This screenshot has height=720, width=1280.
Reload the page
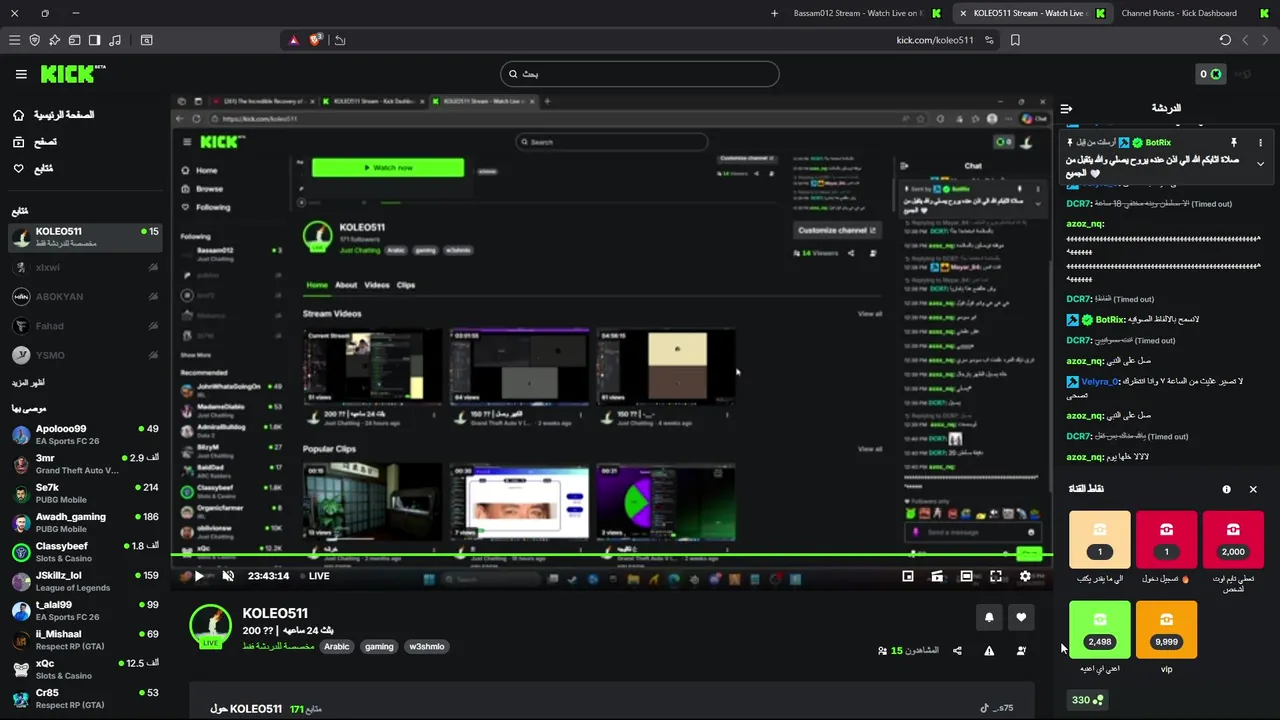(x=1225, y=40)
